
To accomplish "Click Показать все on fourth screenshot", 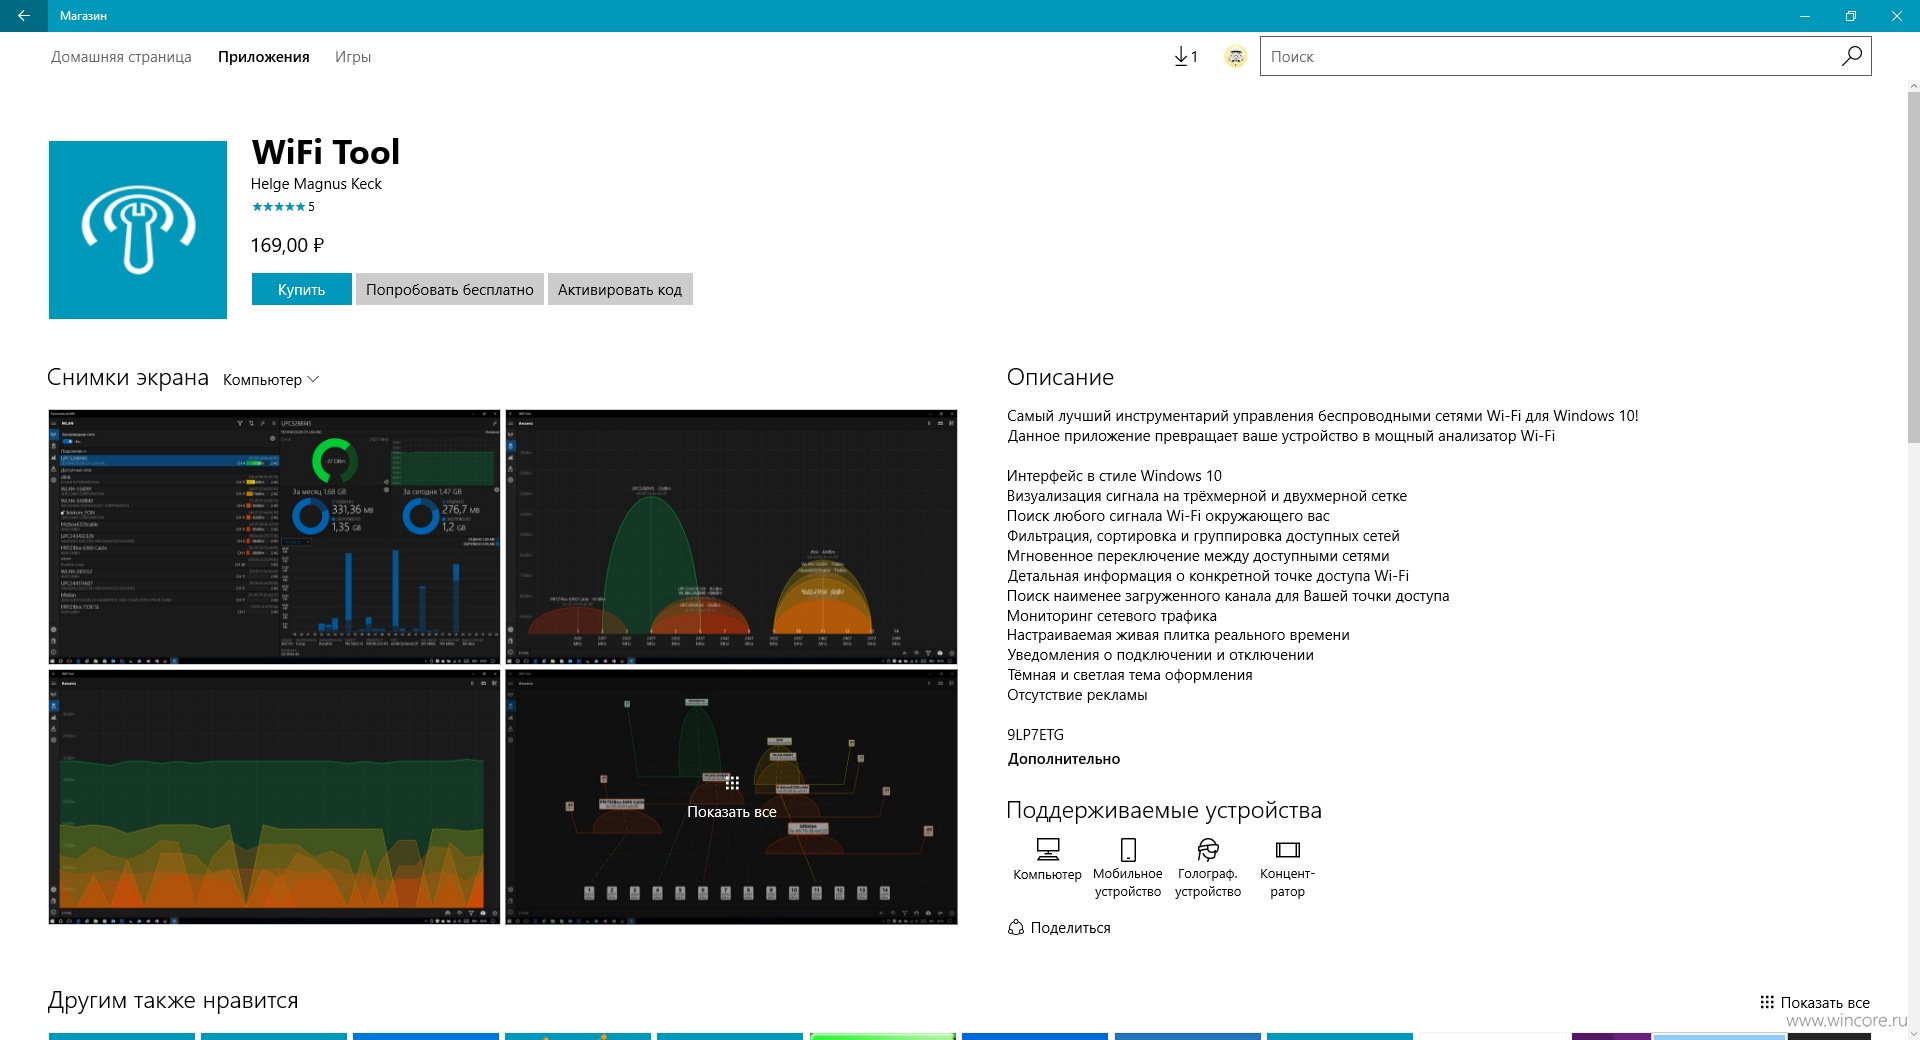I will (731, 812).
